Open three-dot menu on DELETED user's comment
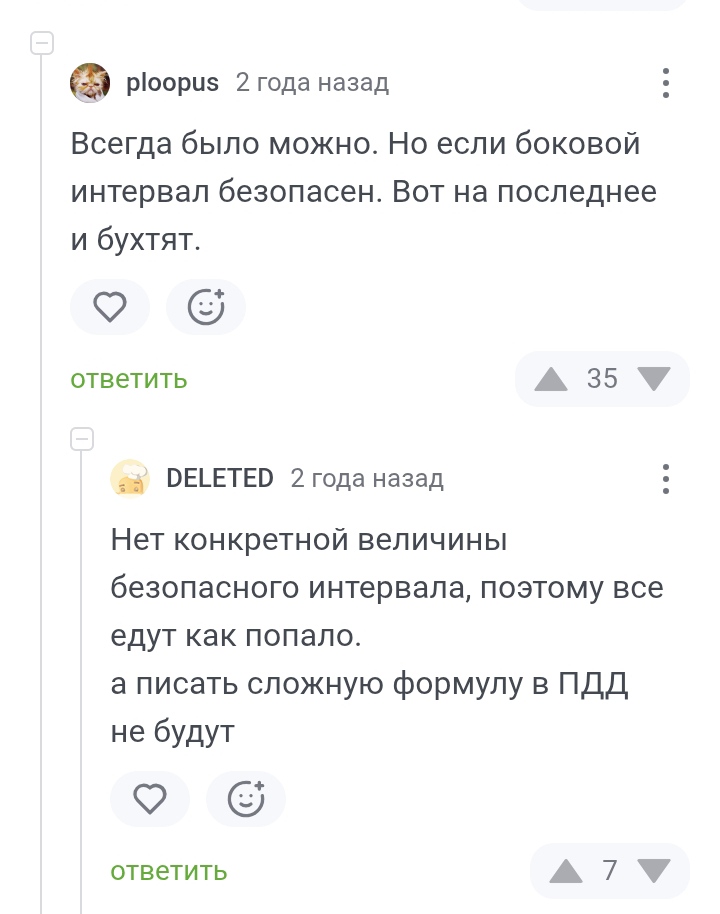 665,479
